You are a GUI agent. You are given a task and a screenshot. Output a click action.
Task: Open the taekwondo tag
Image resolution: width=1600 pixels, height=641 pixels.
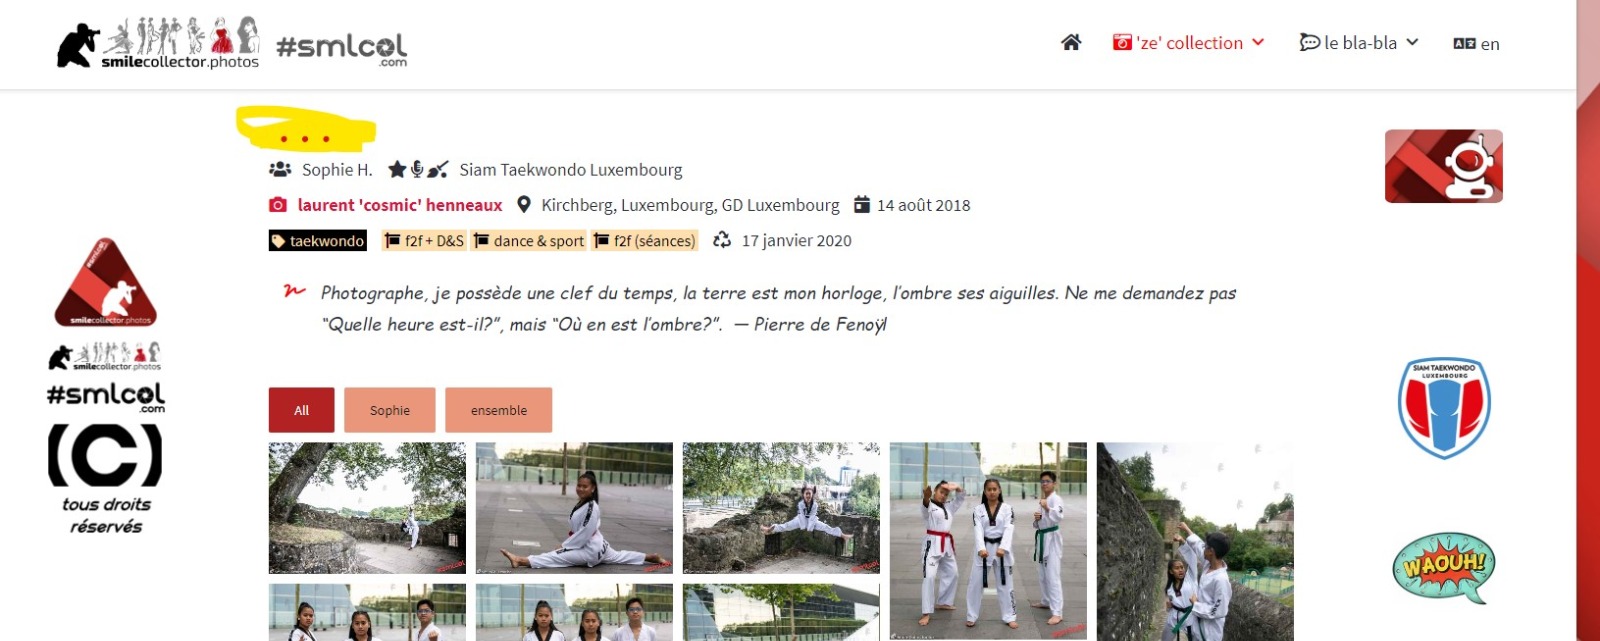[x=318, y=241]
